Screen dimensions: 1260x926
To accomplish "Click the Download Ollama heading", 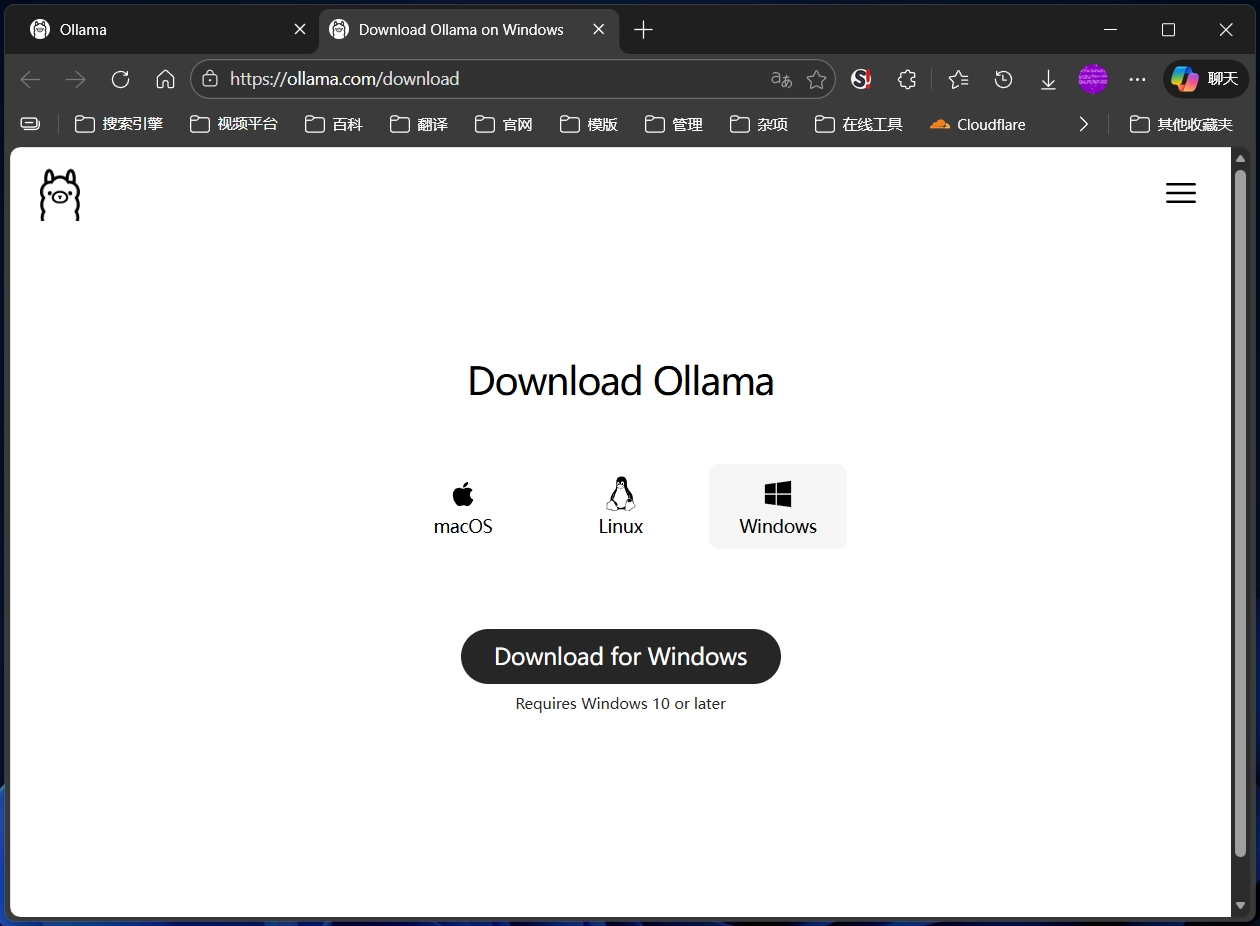I will (621, 381).
